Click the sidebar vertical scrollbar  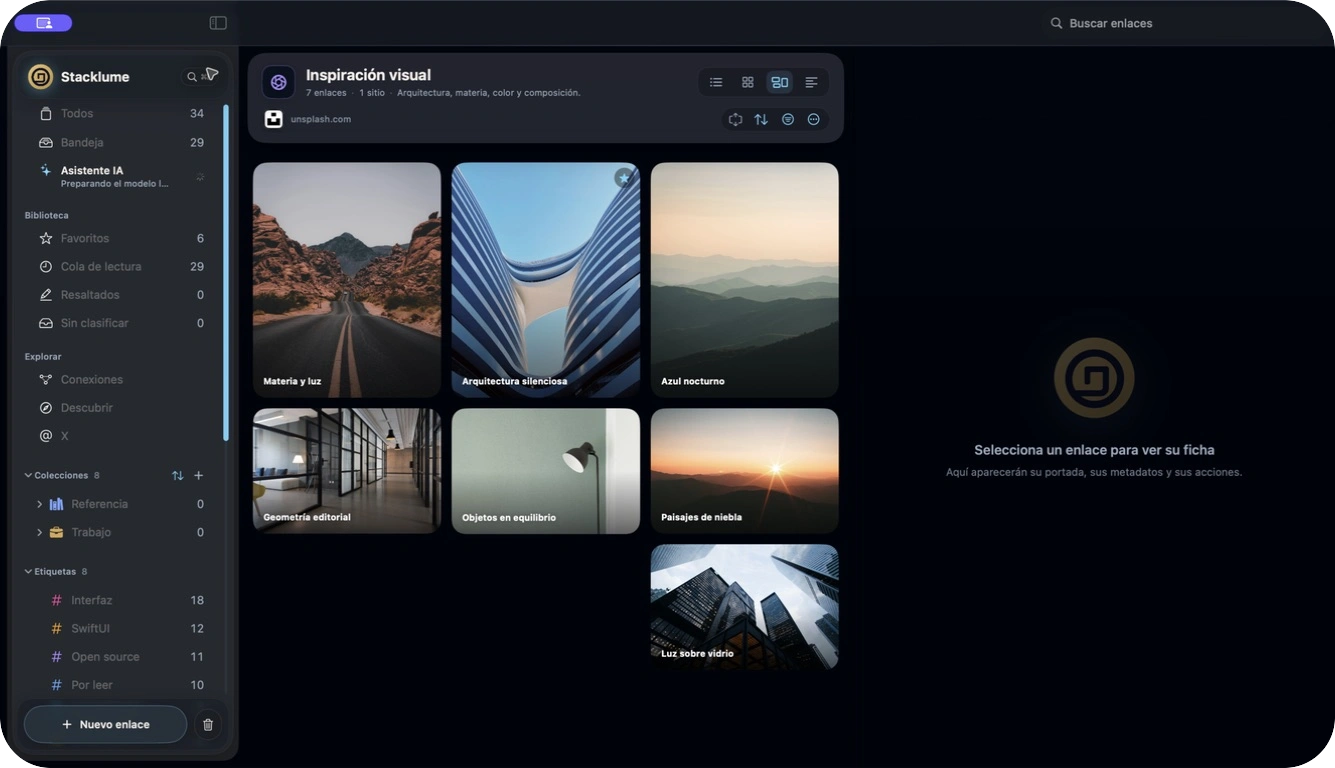(x=226, y=272)
